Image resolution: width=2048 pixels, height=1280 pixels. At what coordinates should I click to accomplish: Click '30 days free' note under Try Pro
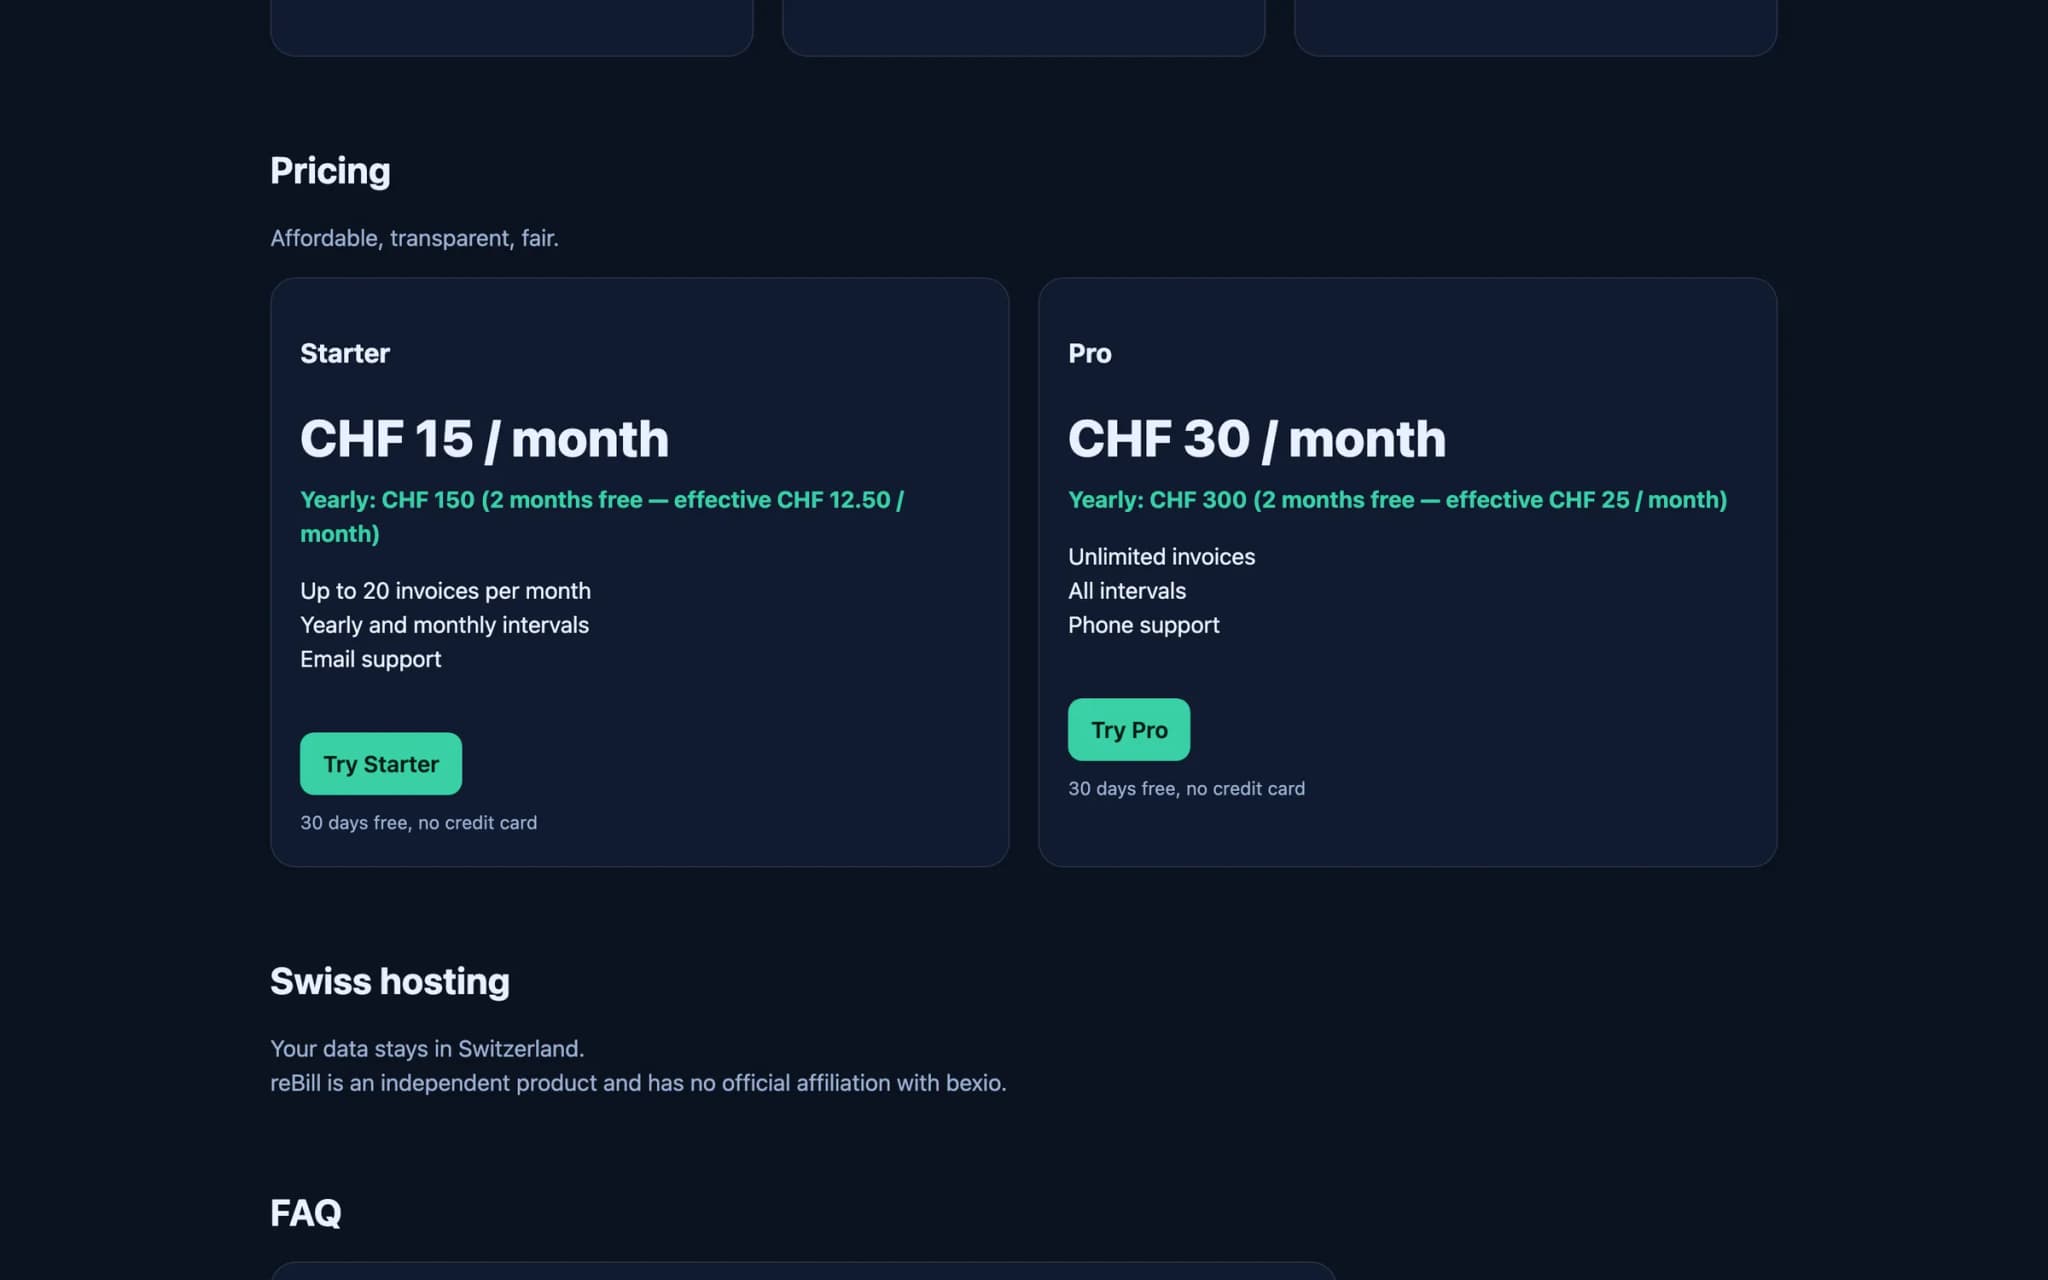coord(1186,789)
